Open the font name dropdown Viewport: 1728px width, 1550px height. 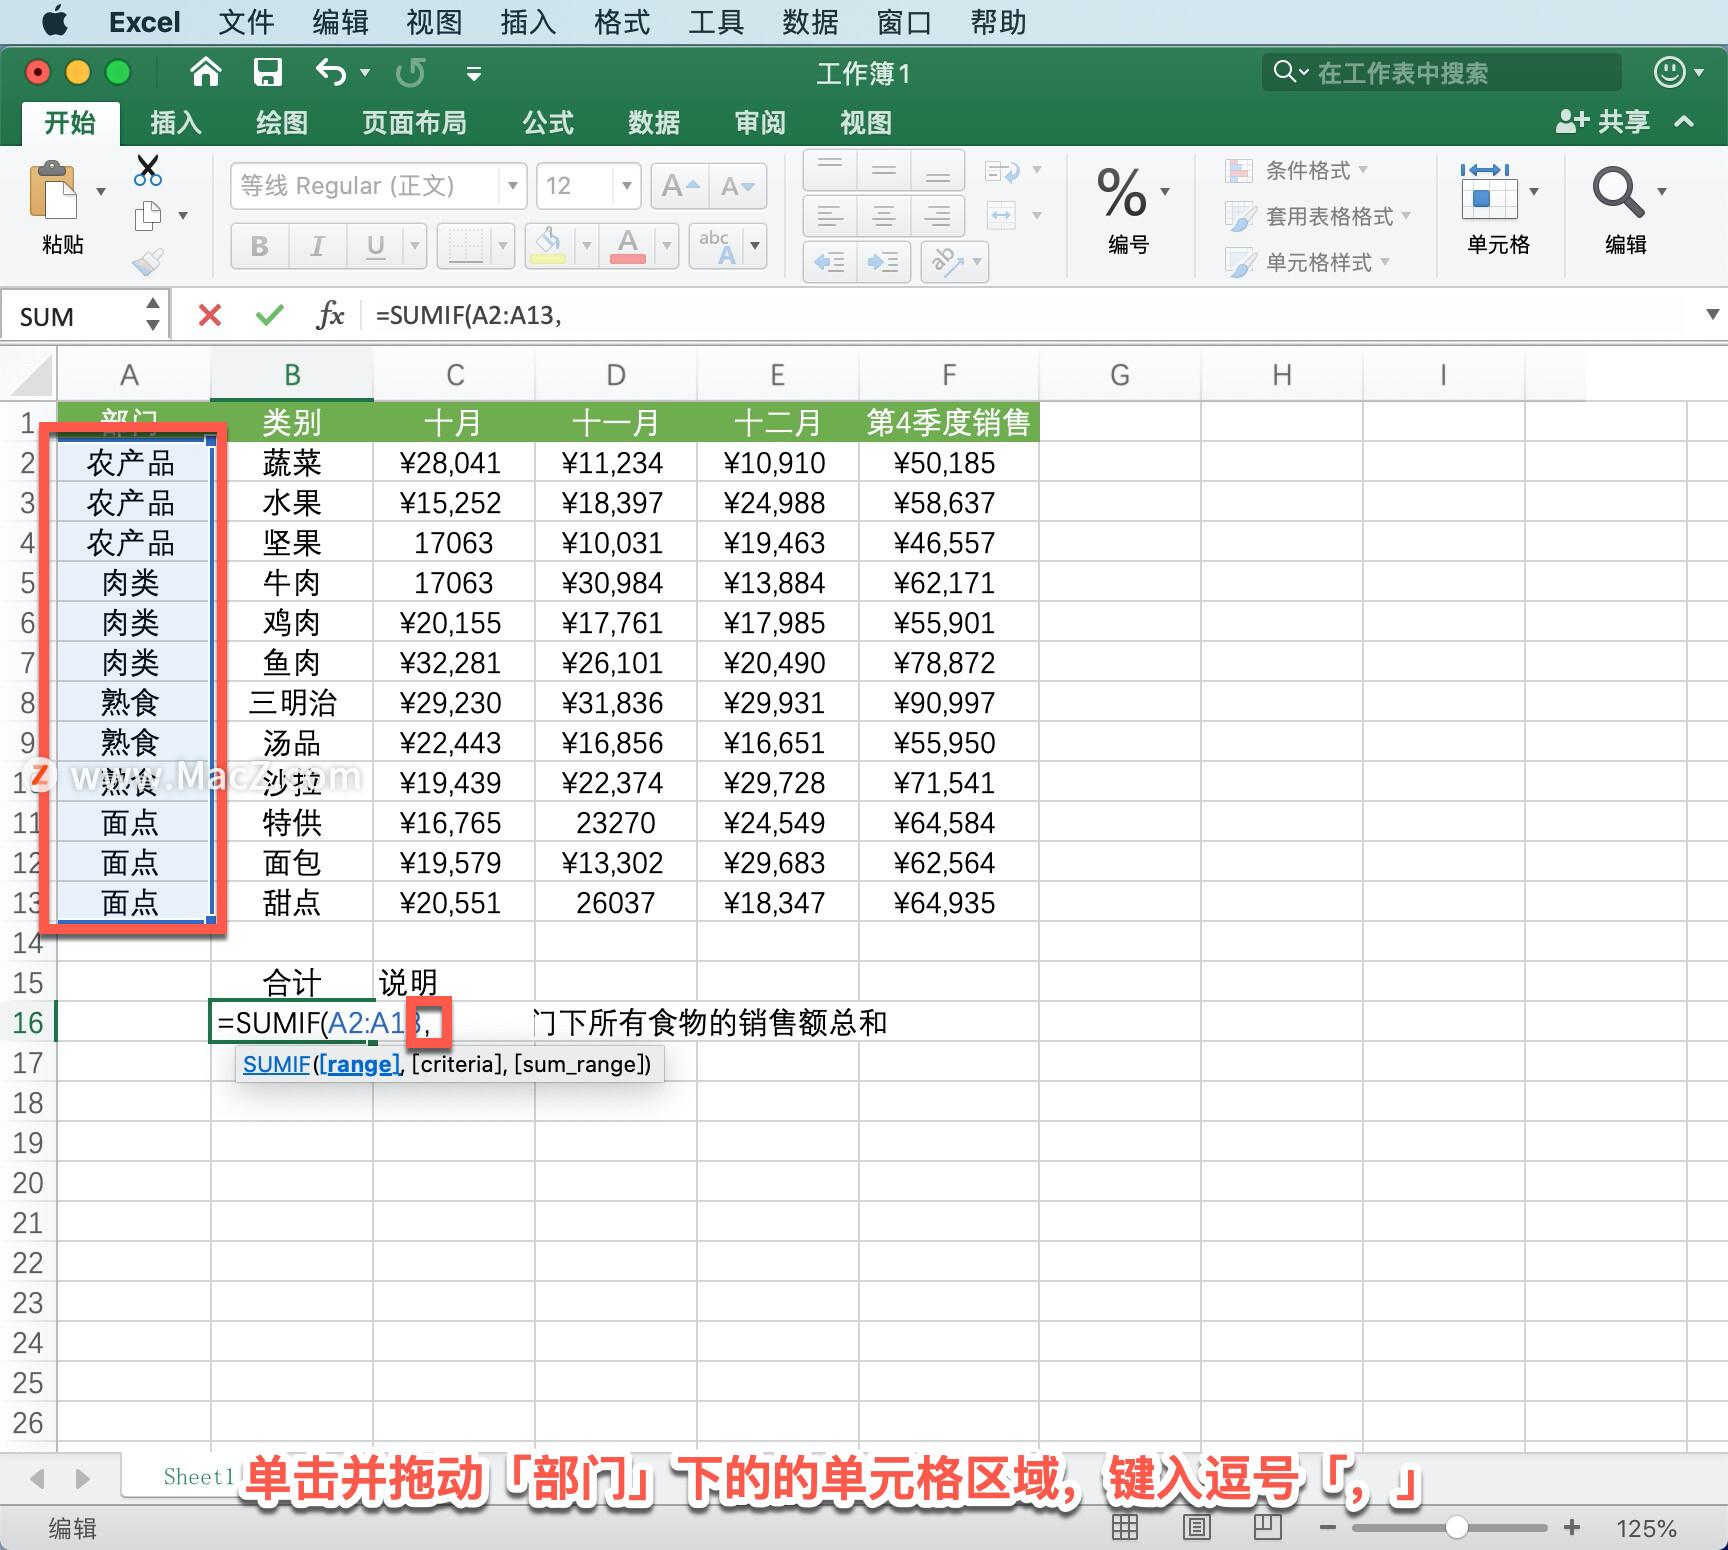(512, 186)
